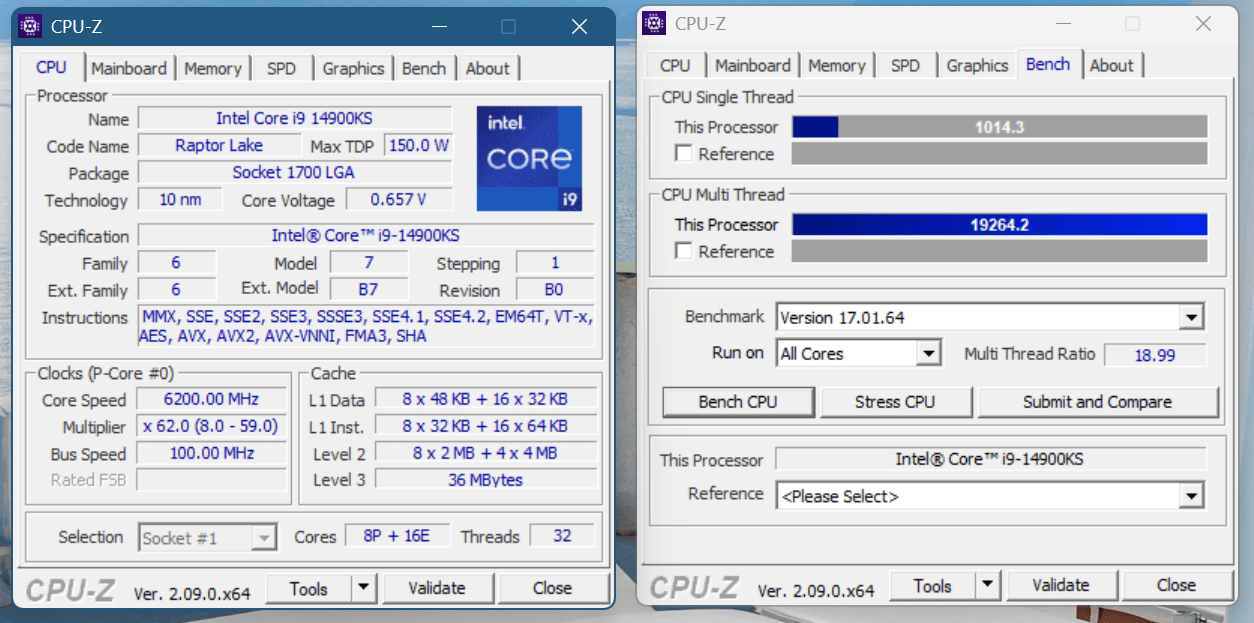Click Revision value B0
This screenshot has height=623, width=1254.
click(555, 290)
